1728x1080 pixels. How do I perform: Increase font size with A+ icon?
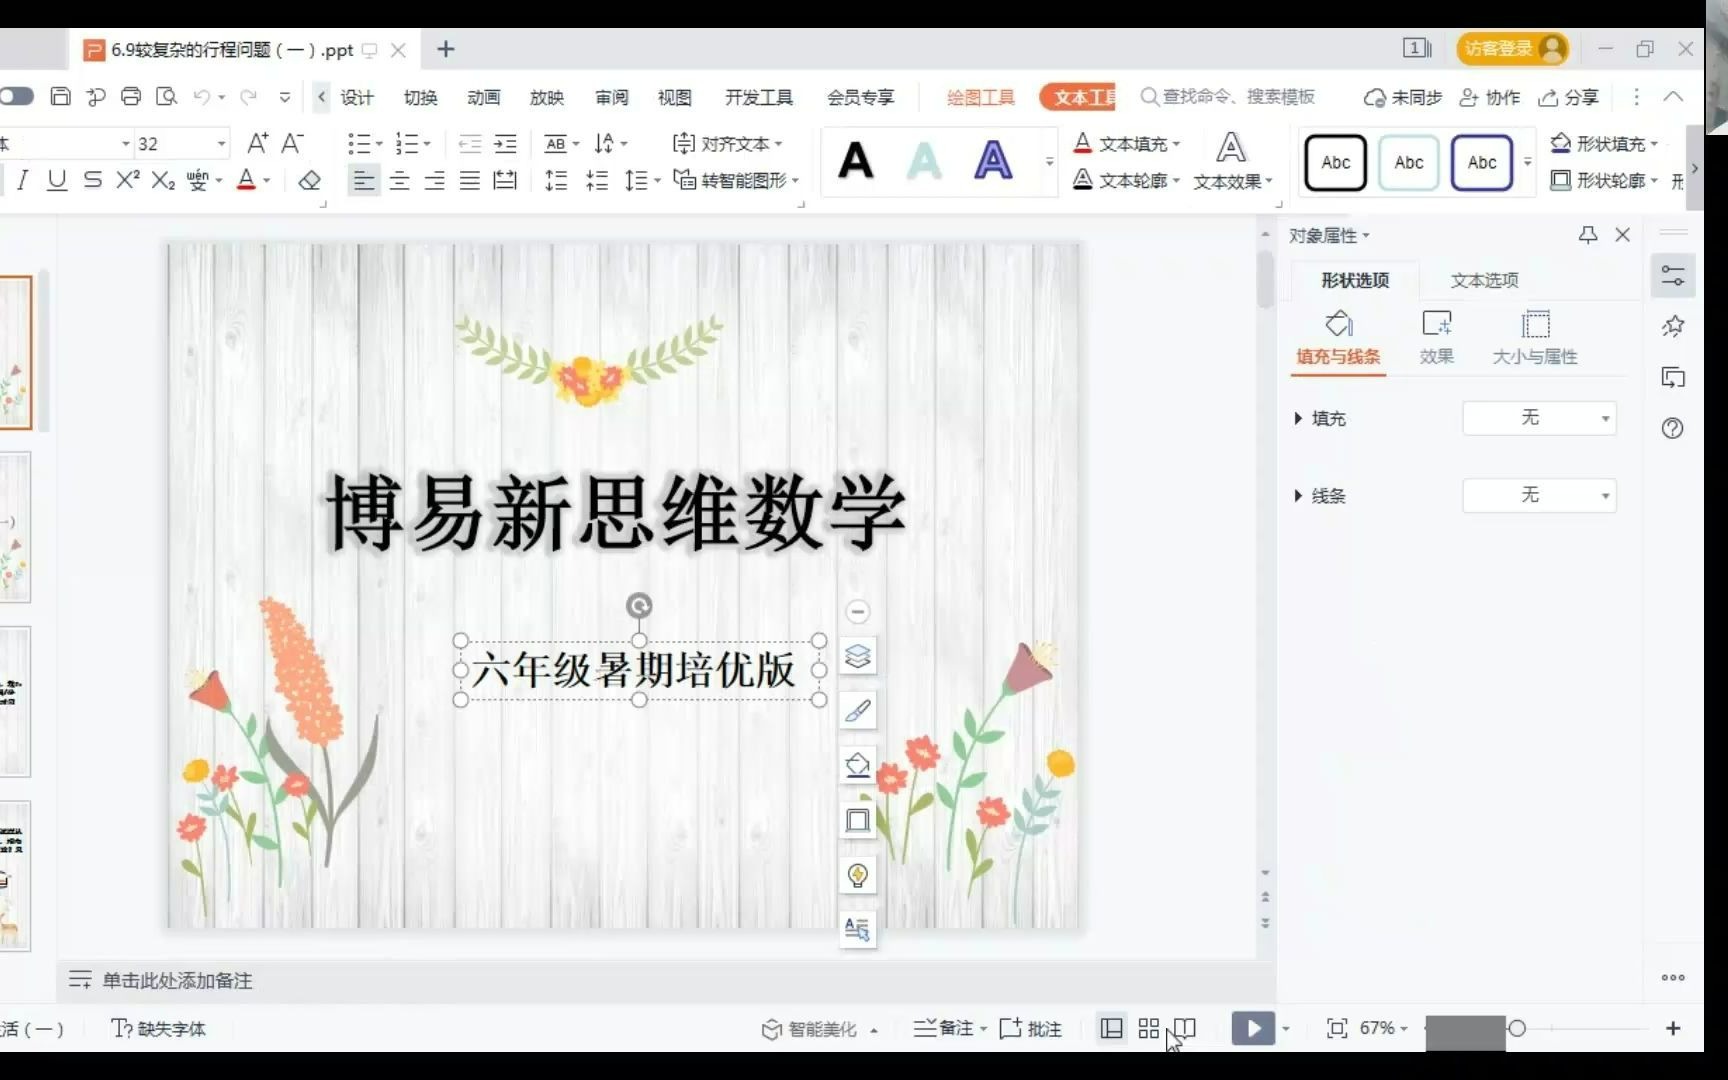257,144
